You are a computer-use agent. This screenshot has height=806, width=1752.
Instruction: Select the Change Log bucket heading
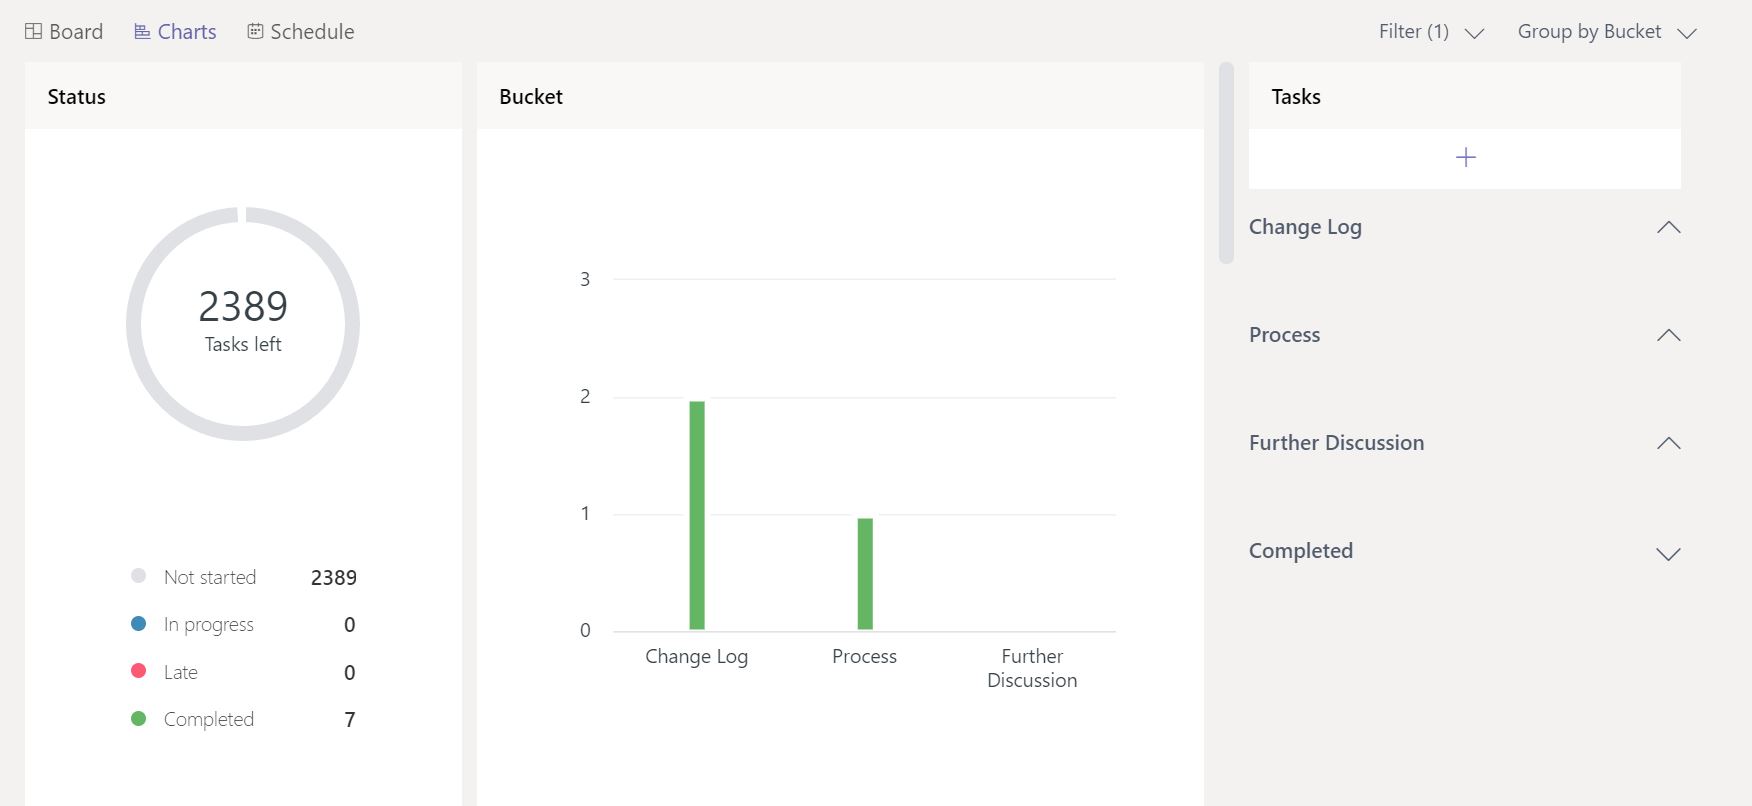tap(1305, 228)
